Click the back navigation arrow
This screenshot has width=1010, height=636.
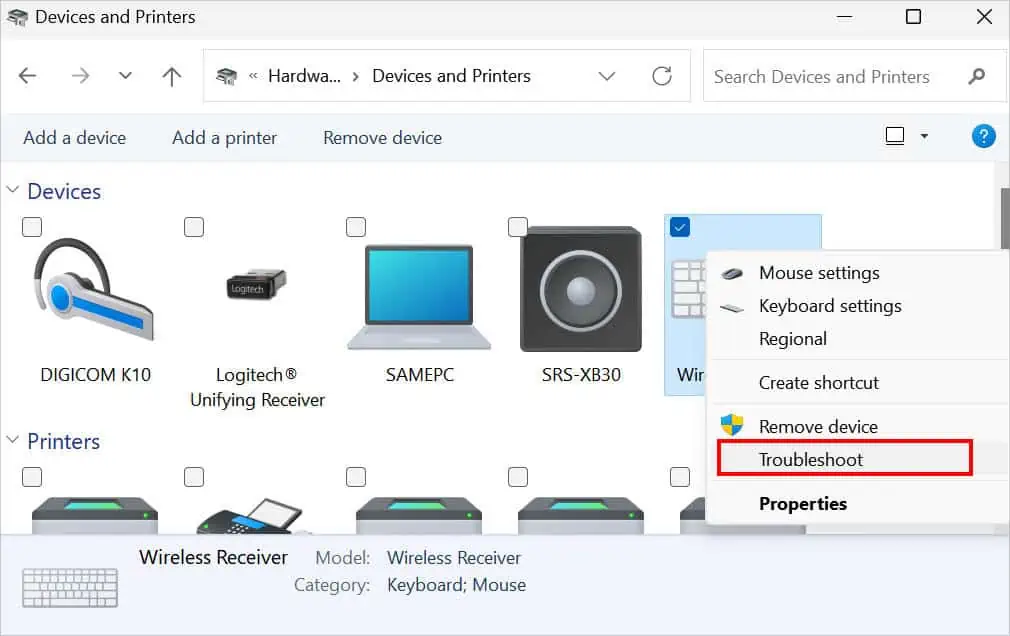click(x=27, y=75)
